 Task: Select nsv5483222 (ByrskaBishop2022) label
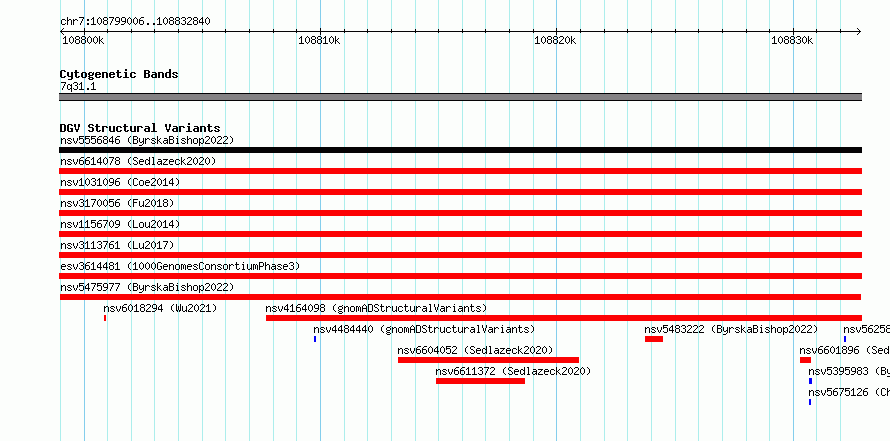click(x=731, y=329)
